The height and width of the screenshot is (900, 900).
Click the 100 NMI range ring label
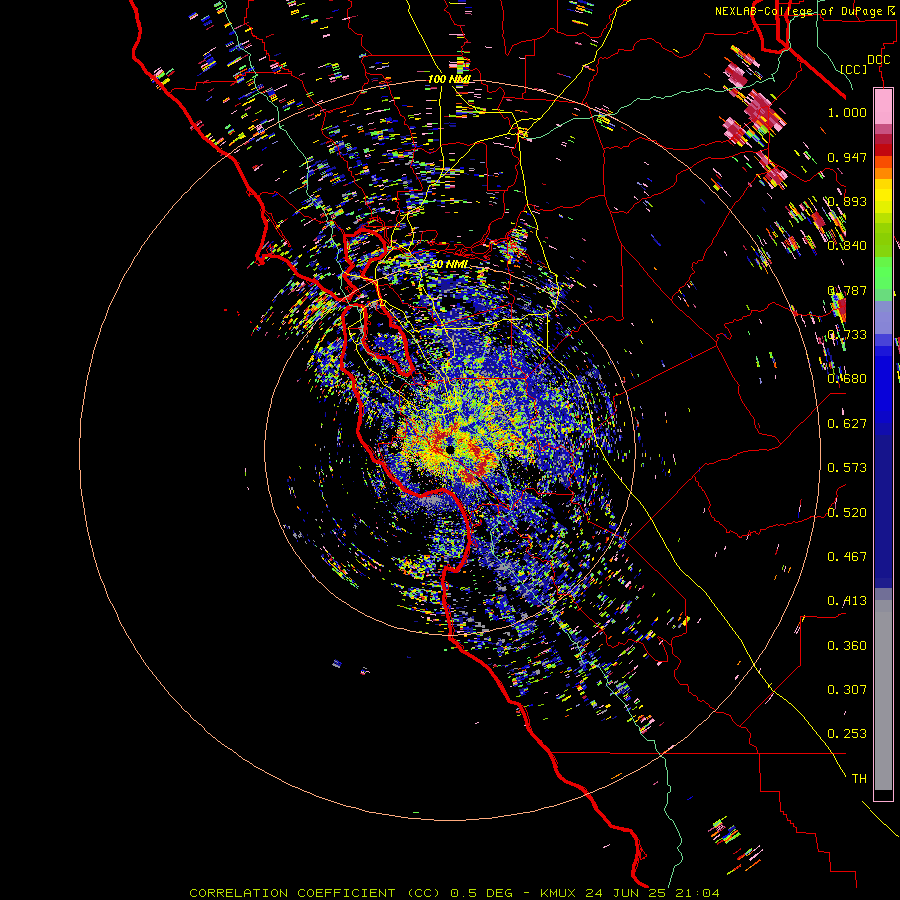click(x=449, y=79)
